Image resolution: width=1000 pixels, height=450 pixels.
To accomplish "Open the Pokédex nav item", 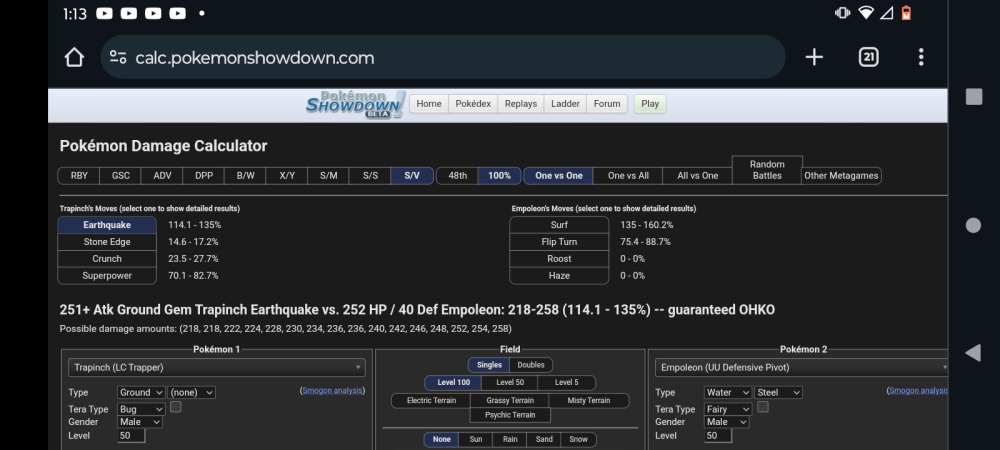I will (473, 104).
